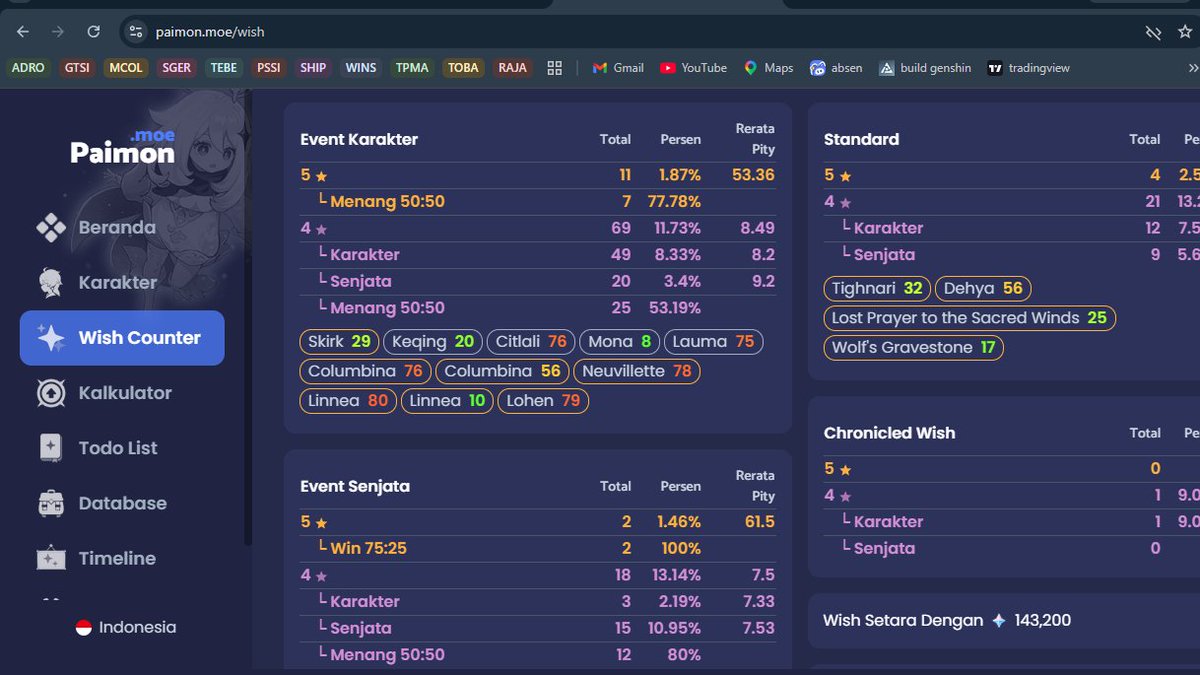Image resolution: width=1200 pixels, height=675 pixels.
Task: Click the Event Karakter heading
Action: 359,139
